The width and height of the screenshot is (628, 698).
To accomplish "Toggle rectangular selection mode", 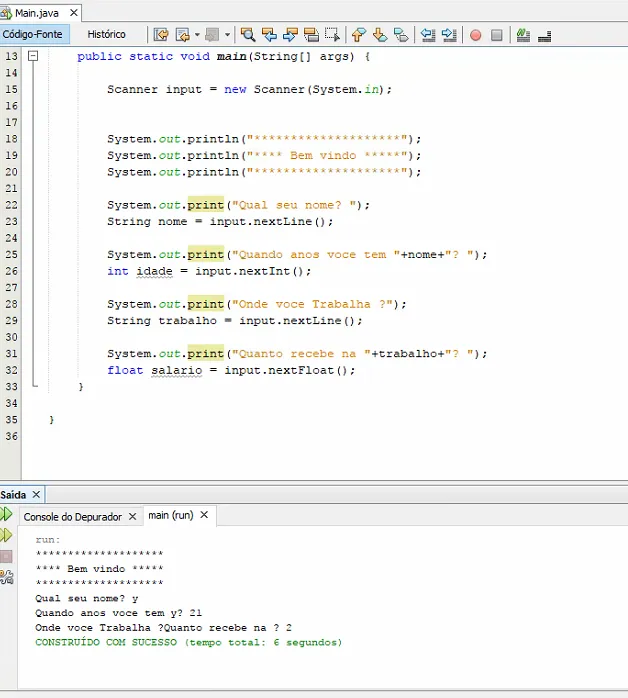I will tap(333, 35).
